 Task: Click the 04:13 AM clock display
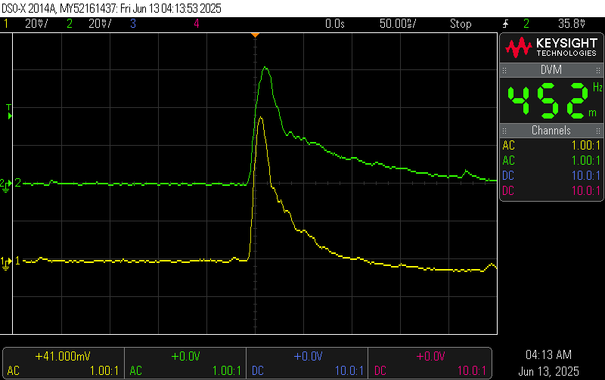coord(548,355)
